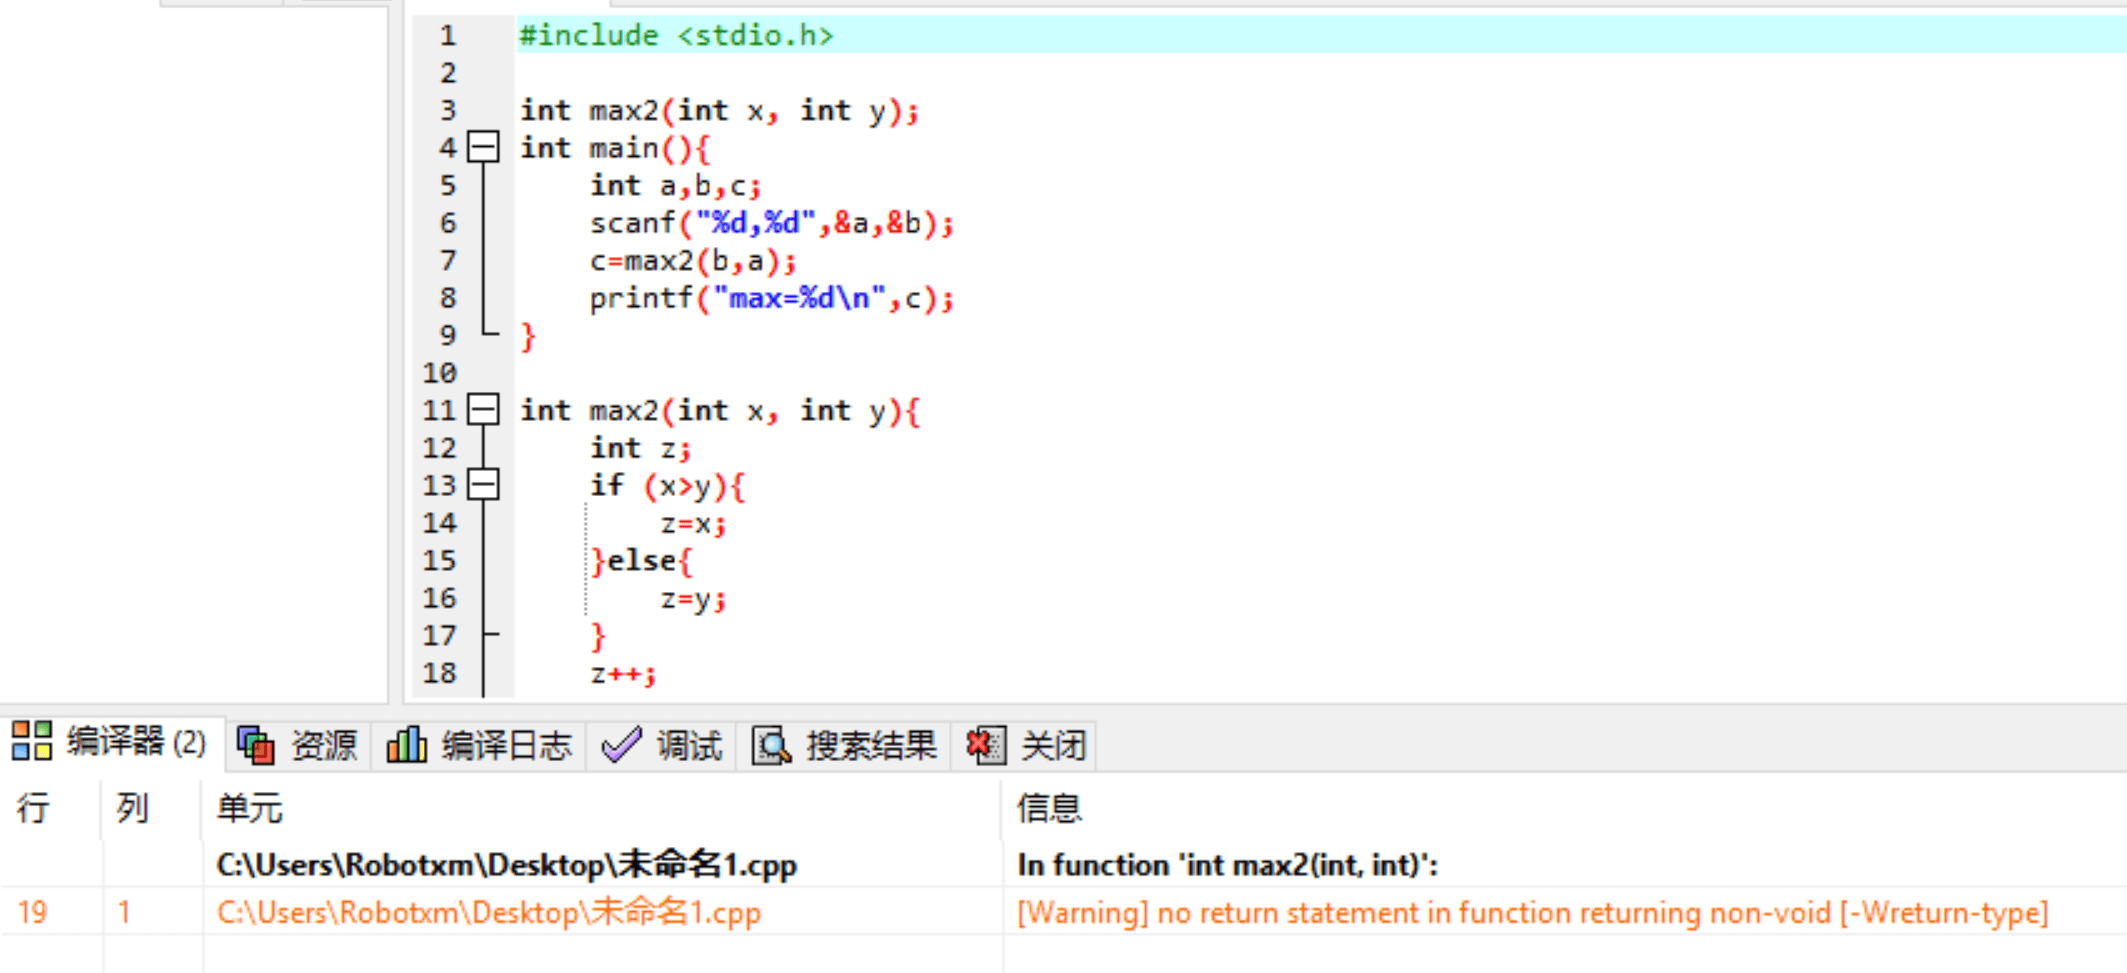Viewport: 2127px width, 973px height.
Task: Select the return-type warning message row
Action: coord(1531,913)
